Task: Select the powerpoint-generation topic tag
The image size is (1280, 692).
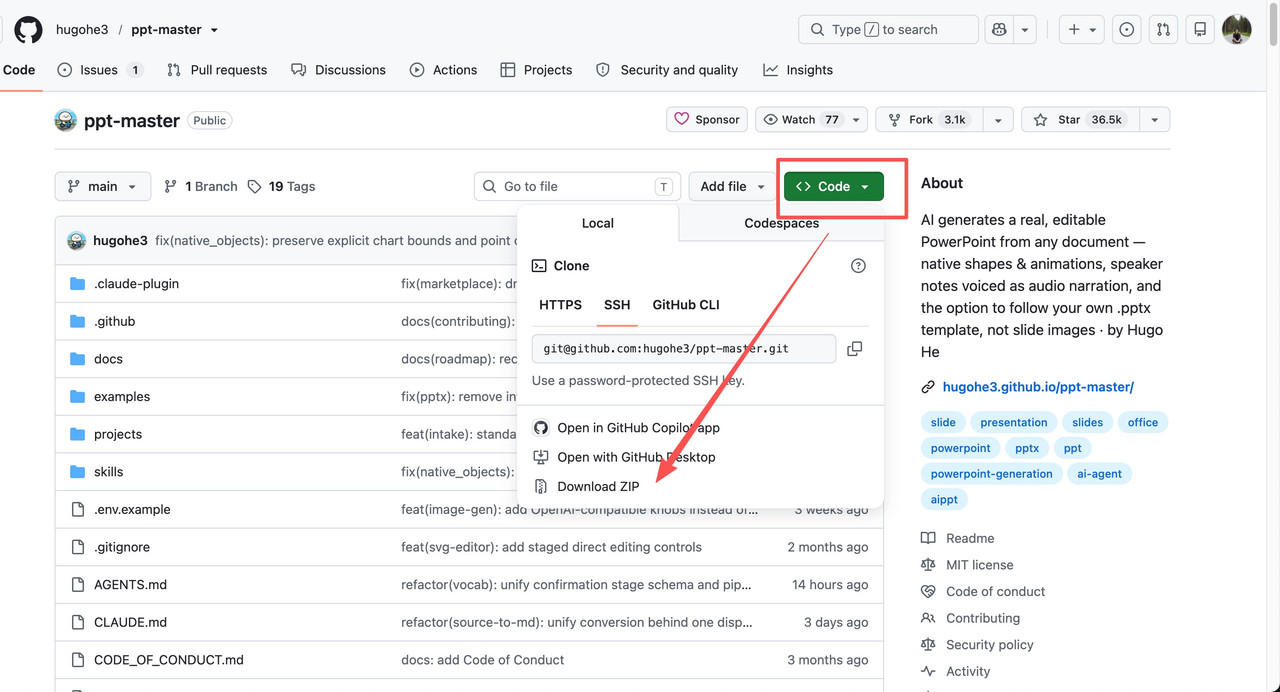Action: coord(991,474)
